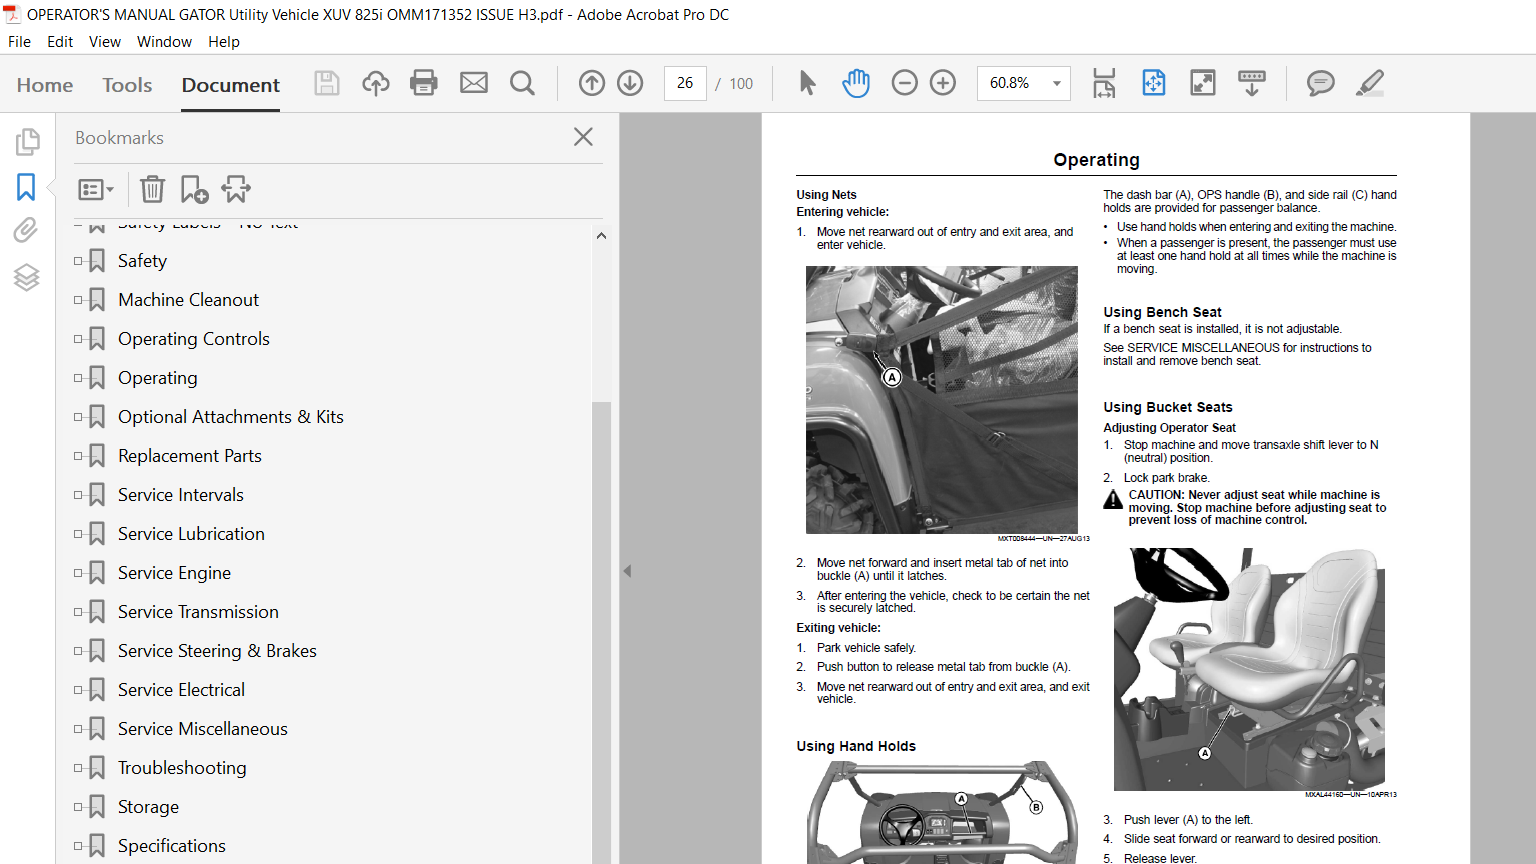1536x864 pixels.
Task: Click the page number input field
Action: pos(685,83)
